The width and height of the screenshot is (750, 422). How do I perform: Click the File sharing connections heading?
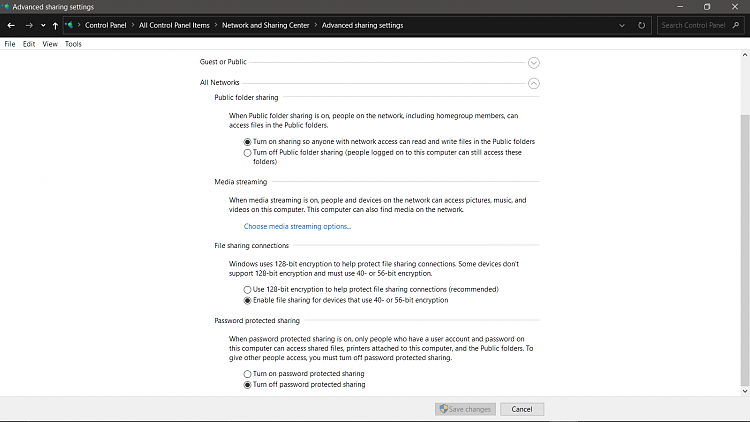[252, 245]
